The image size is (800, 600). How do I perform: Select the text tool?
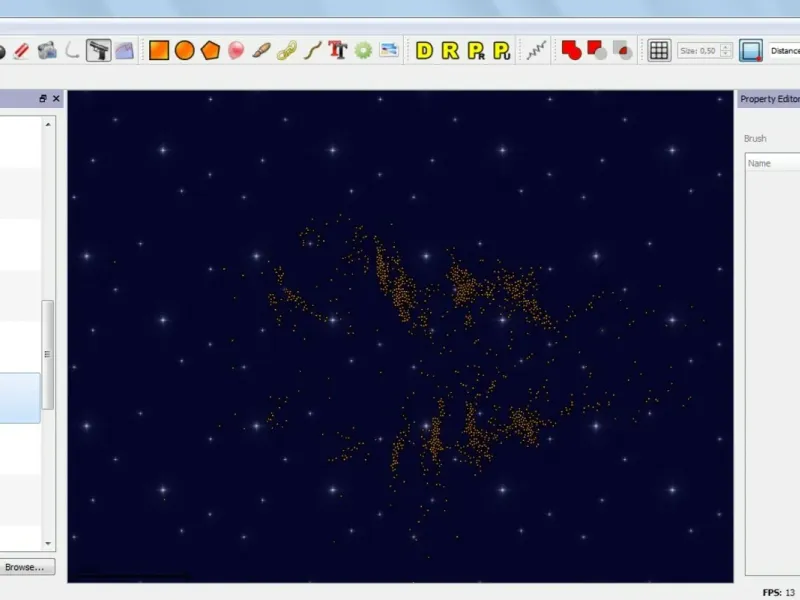click(337, 50)
